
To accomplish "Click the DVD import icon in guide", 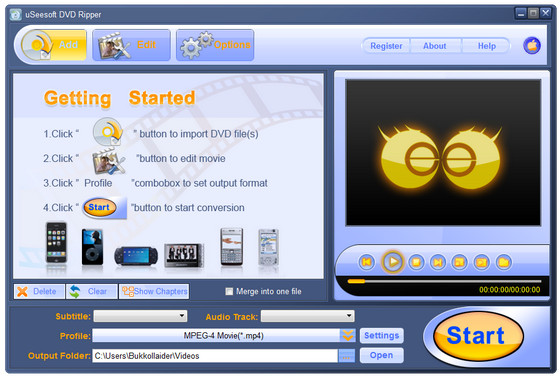I will pos(108,131).
